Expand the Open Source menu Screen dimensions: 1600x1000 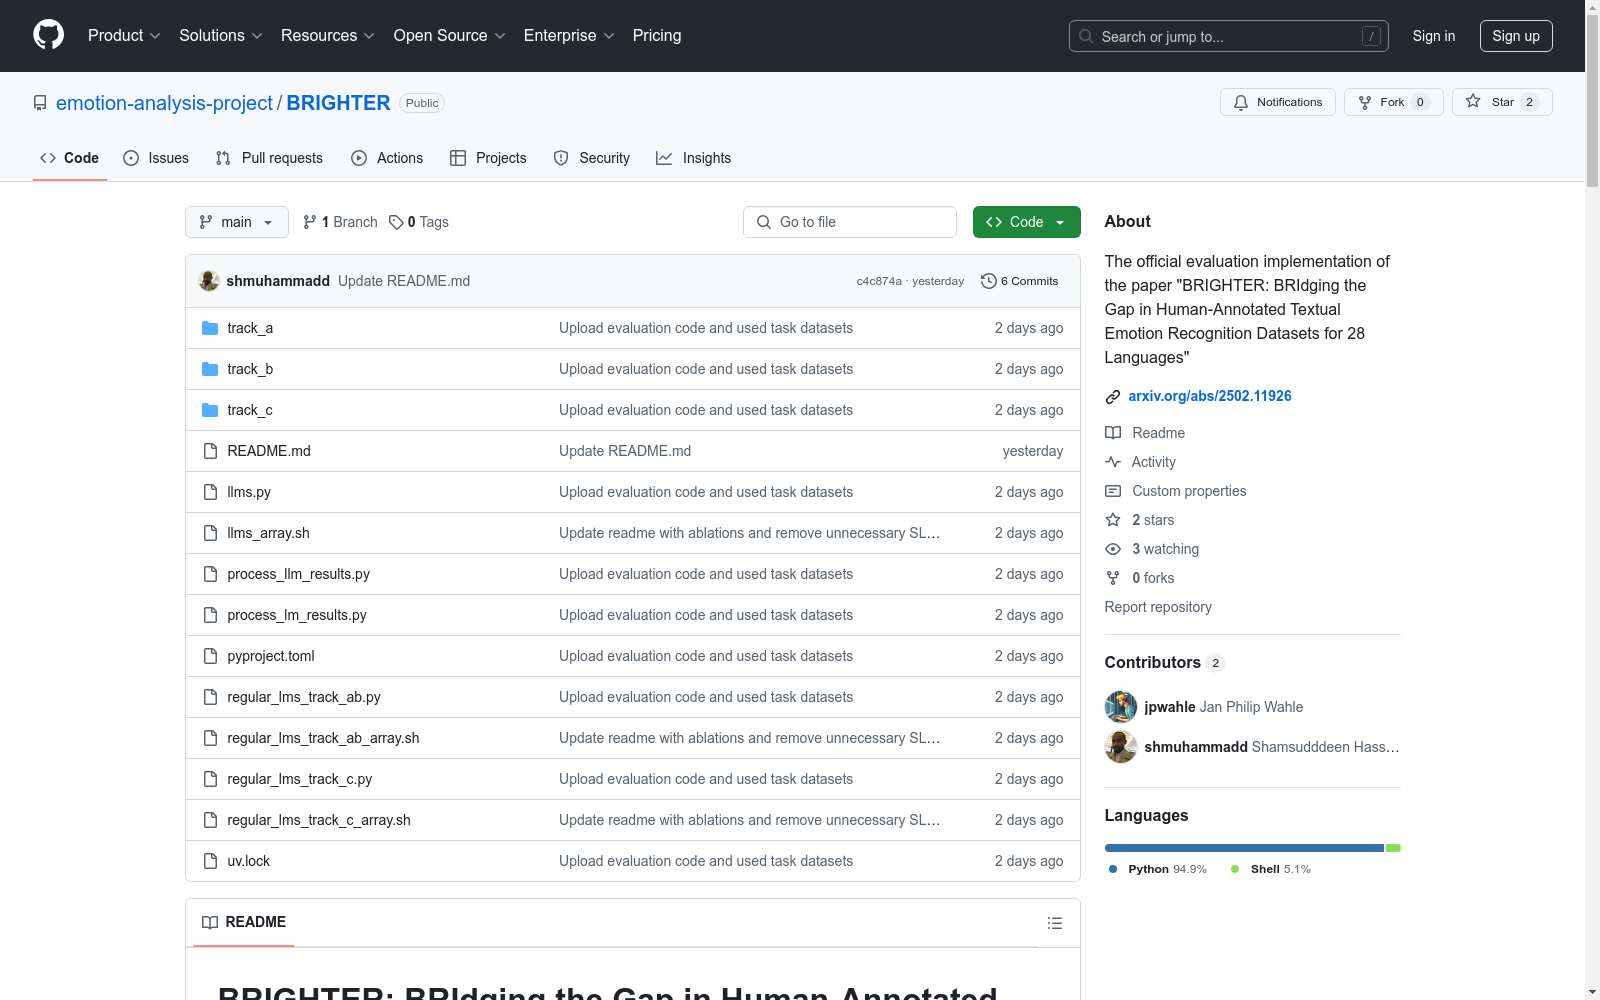450,36
